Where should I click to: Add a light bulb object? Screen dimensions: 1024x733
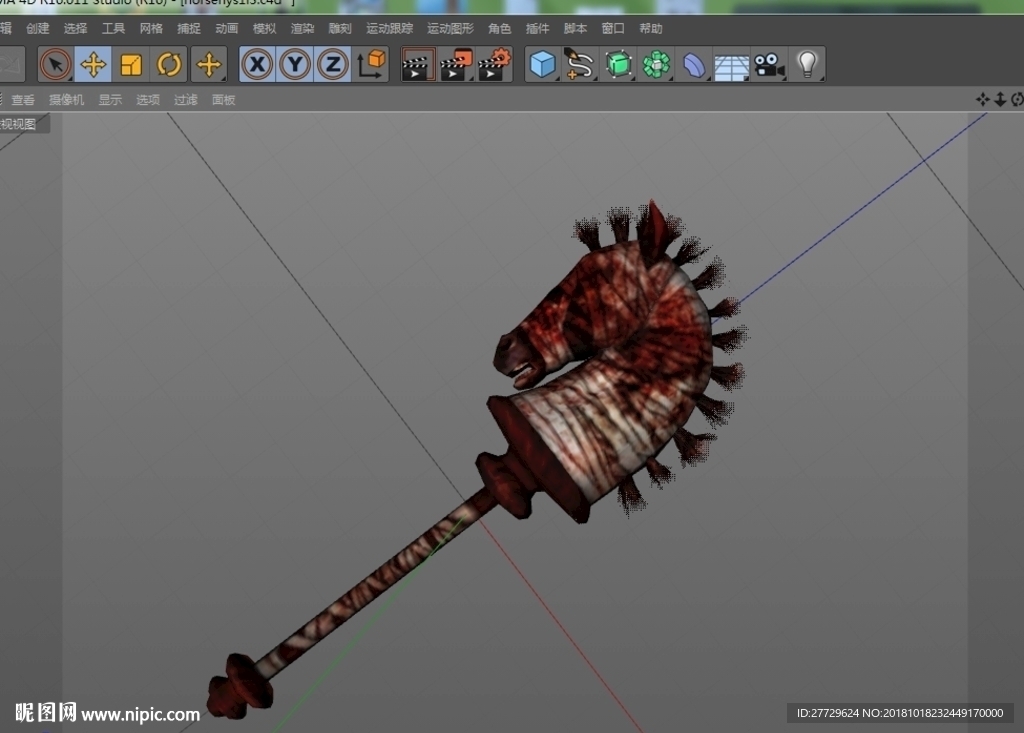click(x=807, y=65)
